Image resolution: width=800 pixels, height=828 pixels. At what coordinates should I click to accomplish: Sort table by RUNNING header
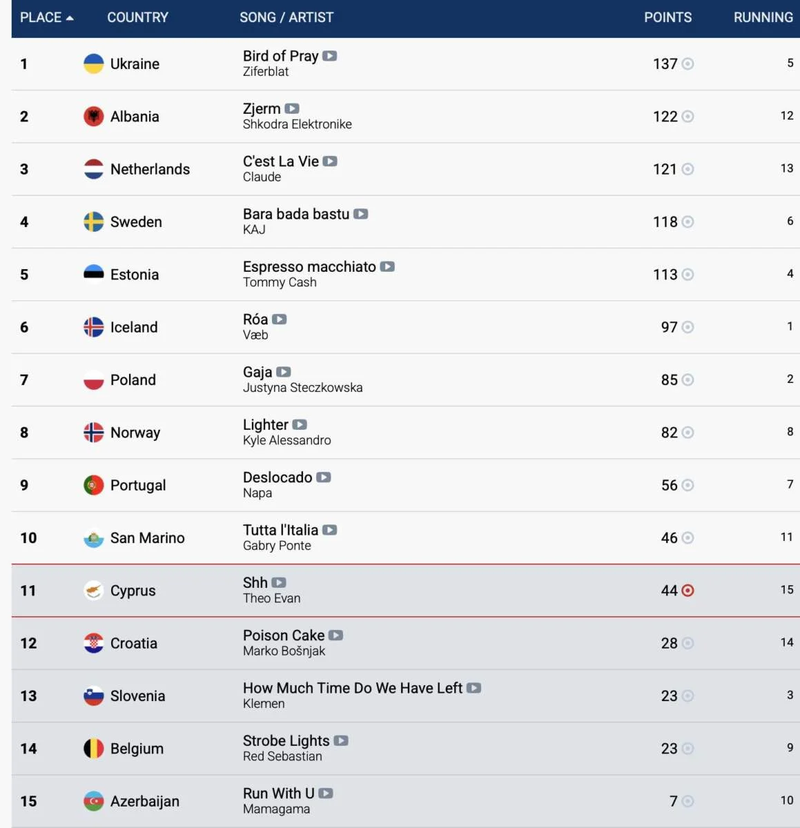[x=763, y=17]
